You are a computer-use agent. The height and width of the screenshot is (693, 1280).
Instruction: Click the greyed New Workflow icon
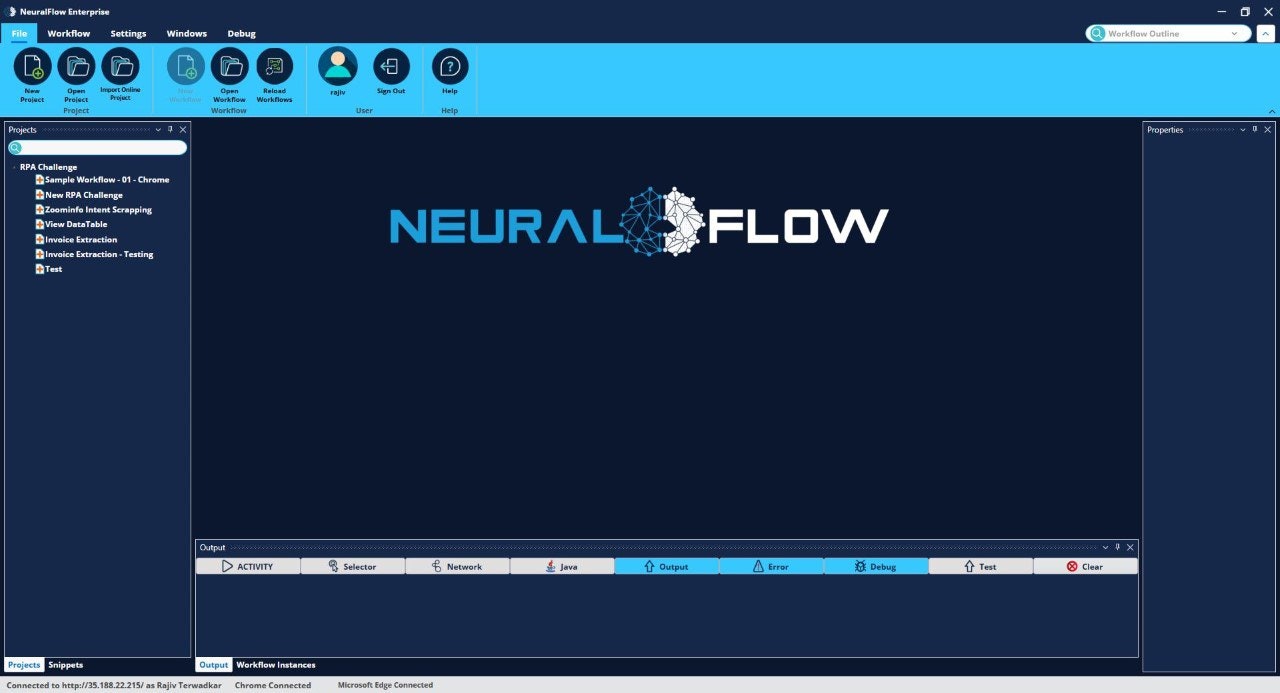pos(186,67)
